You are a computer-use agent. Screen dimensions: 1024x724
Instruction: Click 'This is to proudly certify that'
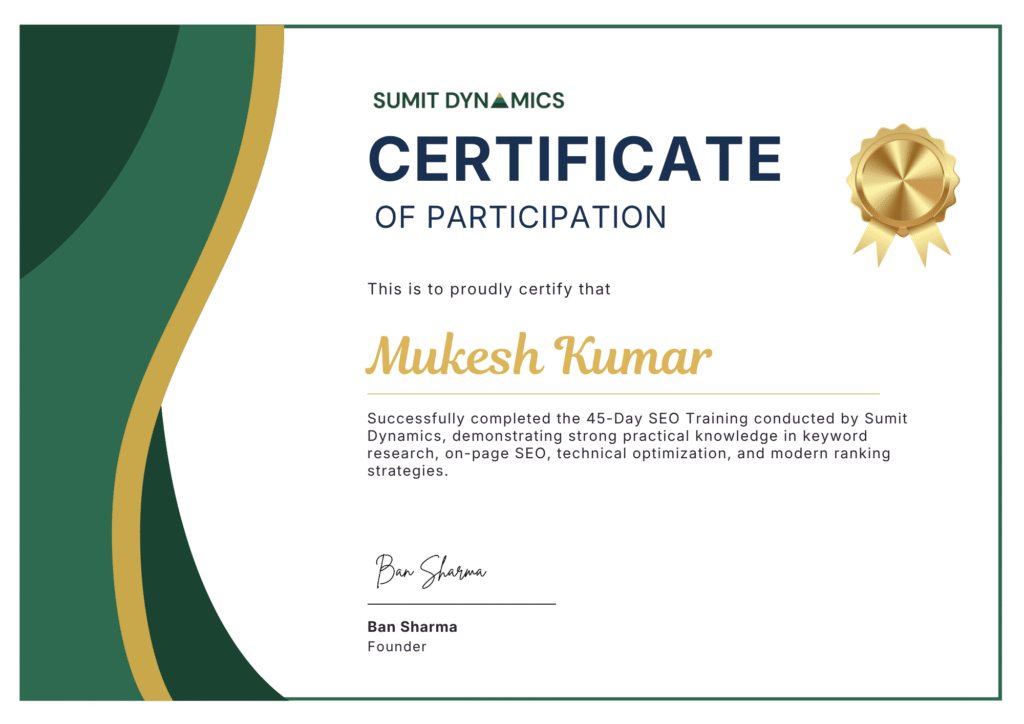488,289
